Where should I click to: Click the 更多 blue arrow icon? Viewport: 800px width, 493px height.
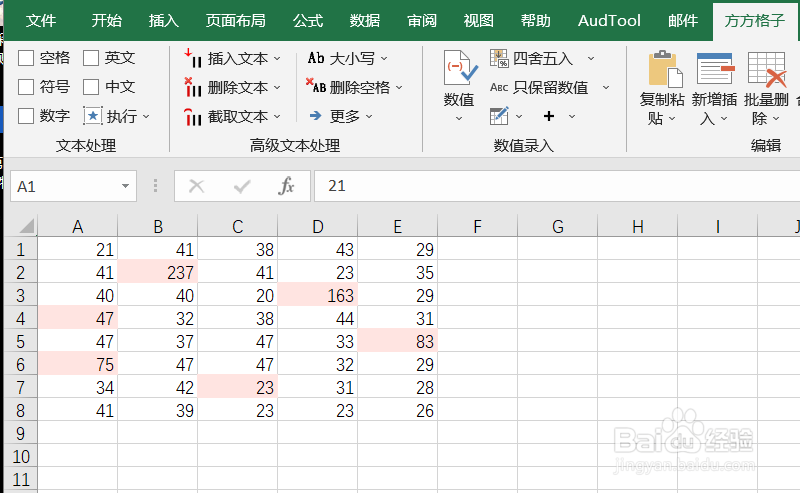pyautogui.click(x=316, y=116)
